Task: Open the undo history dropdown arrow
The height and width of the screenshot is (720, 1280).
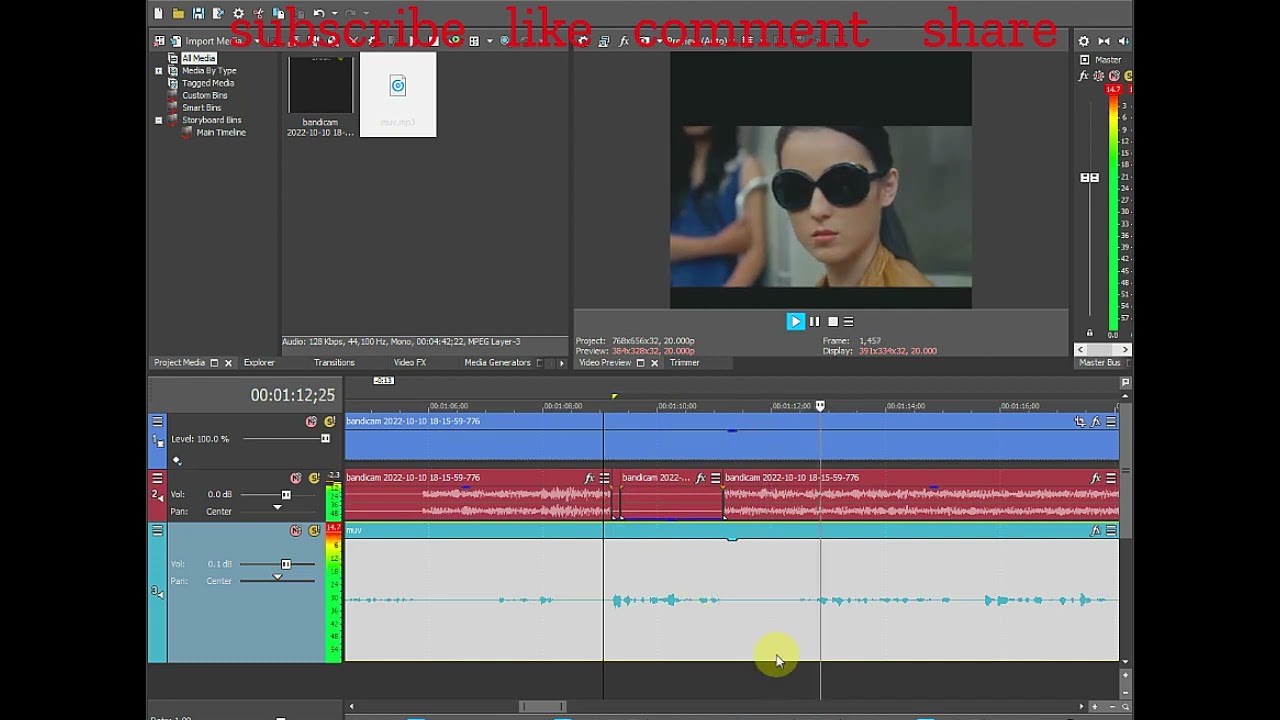Action: tap(333, 14)
